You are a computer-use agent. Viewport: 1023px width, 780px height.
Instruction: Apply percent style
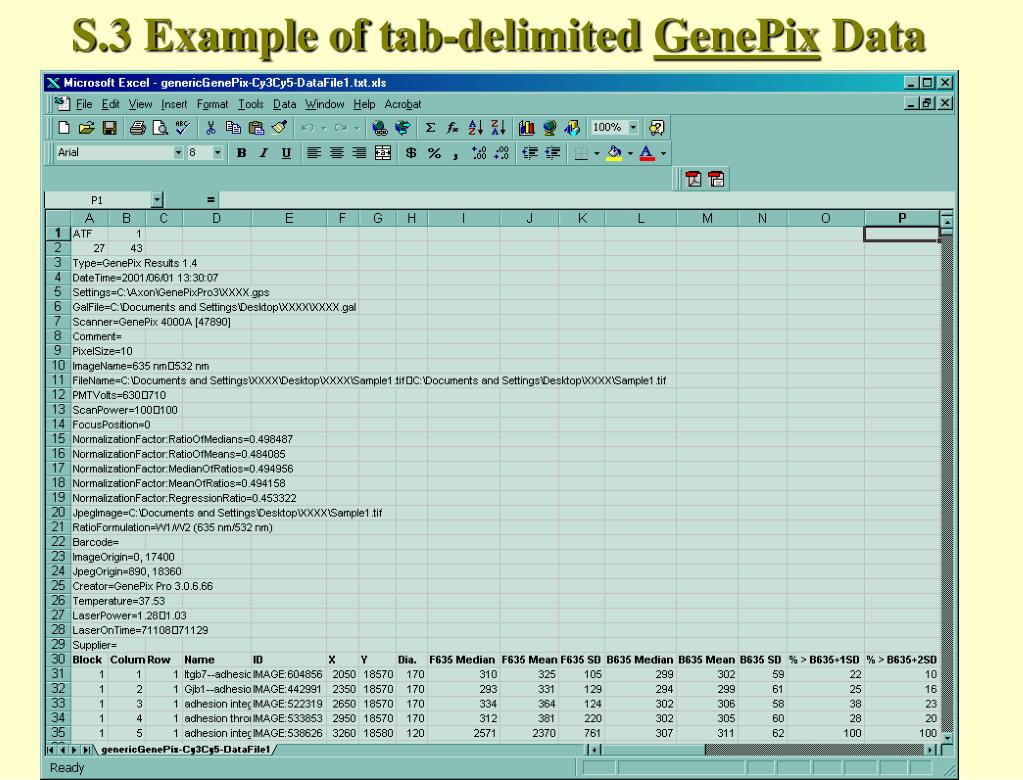pyautogui.click(x=434, y=153)
